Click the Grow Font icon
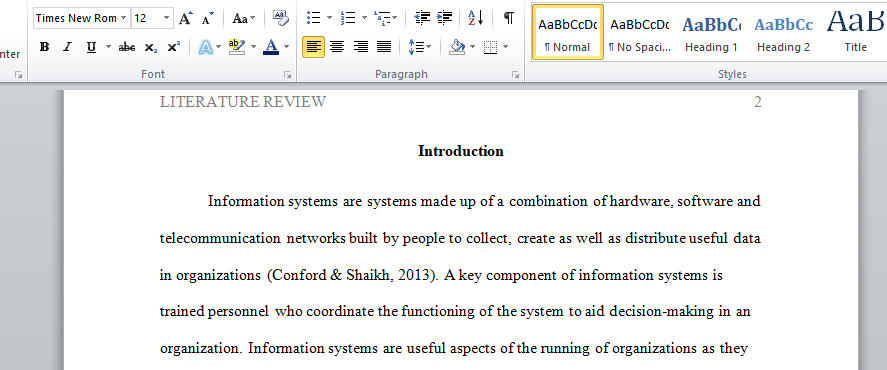 [186, 18]
